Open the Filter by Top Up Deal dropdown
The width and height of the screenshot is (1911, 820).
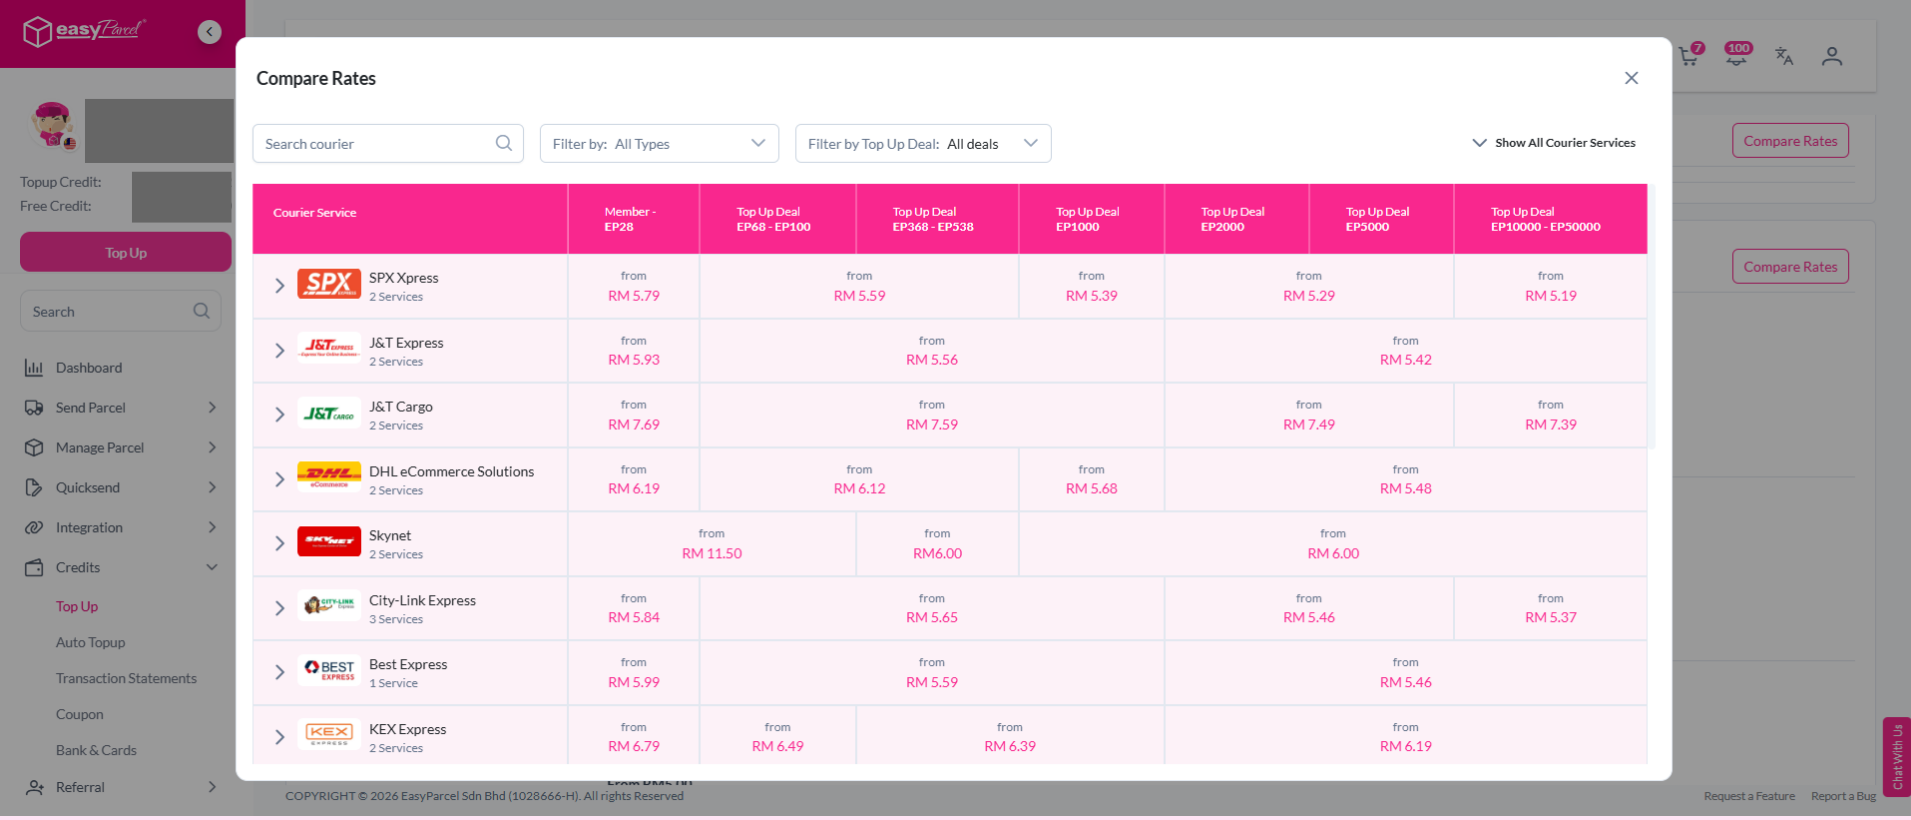pyautogui.click(x=923, y=143)
